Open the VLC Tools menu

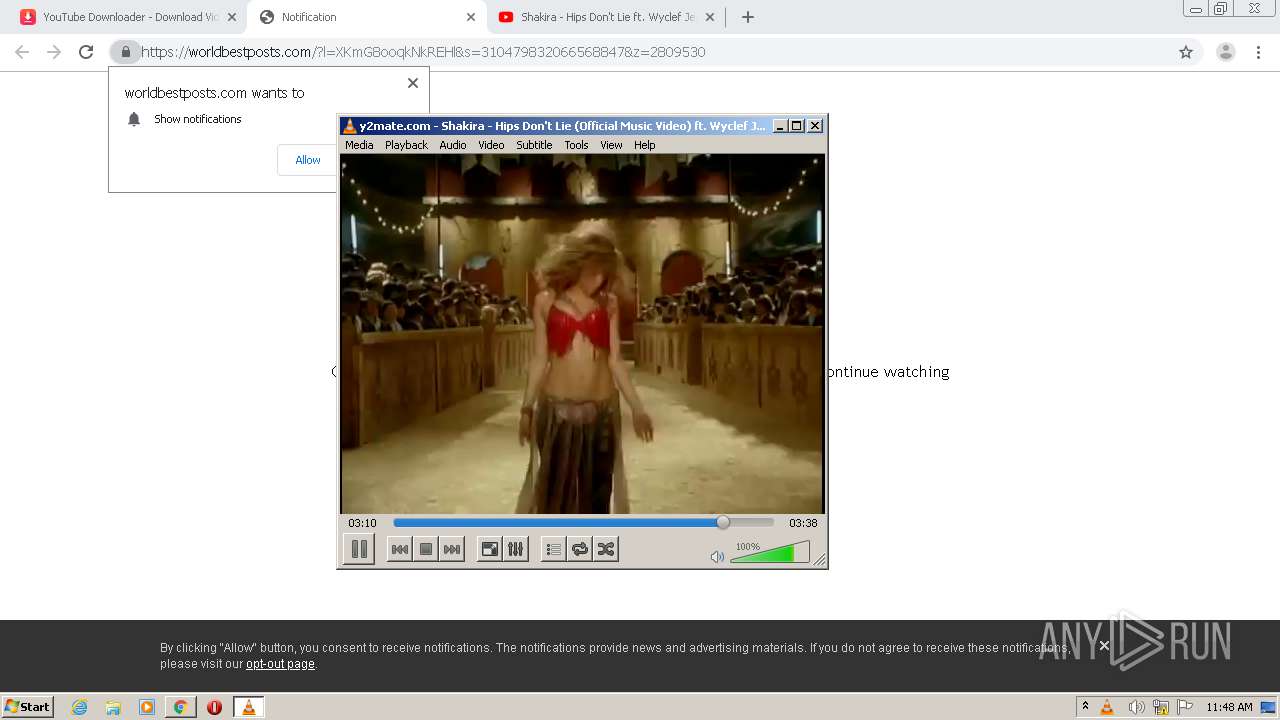tap(576, 145)
